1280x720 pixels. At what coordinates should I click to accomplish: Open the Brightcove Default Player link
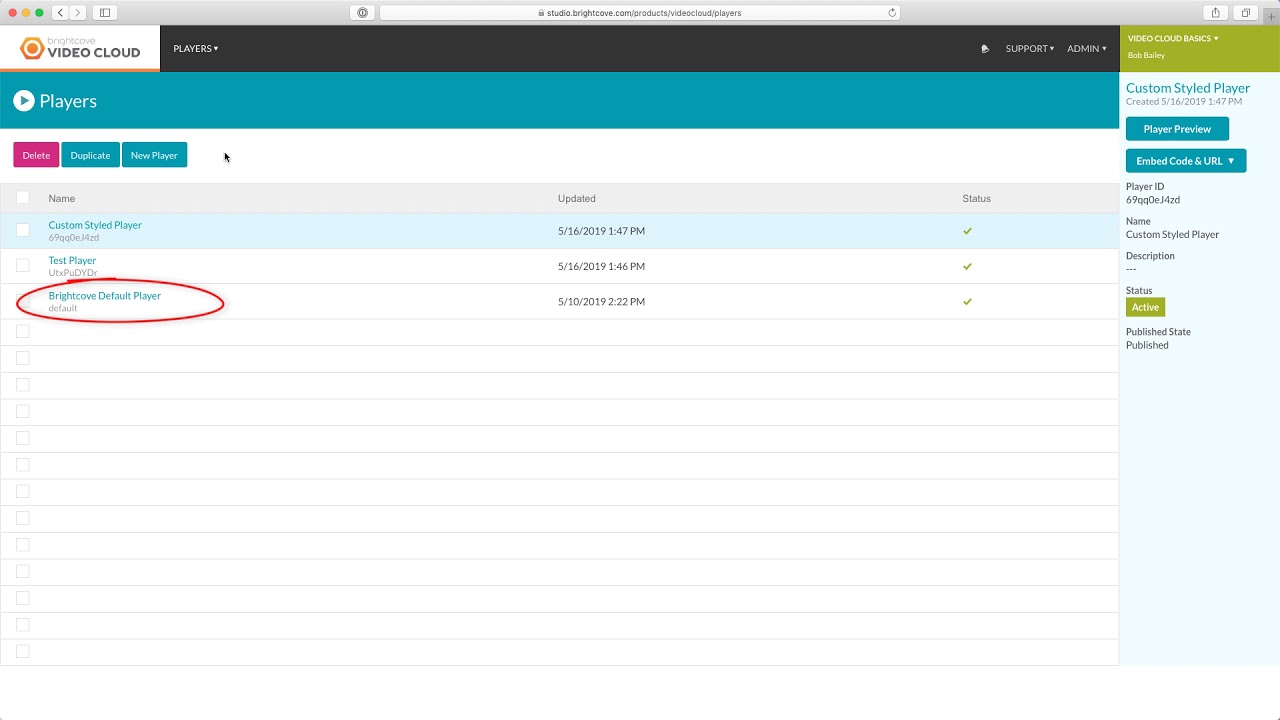pyautogui.click(x=105, y=296)
